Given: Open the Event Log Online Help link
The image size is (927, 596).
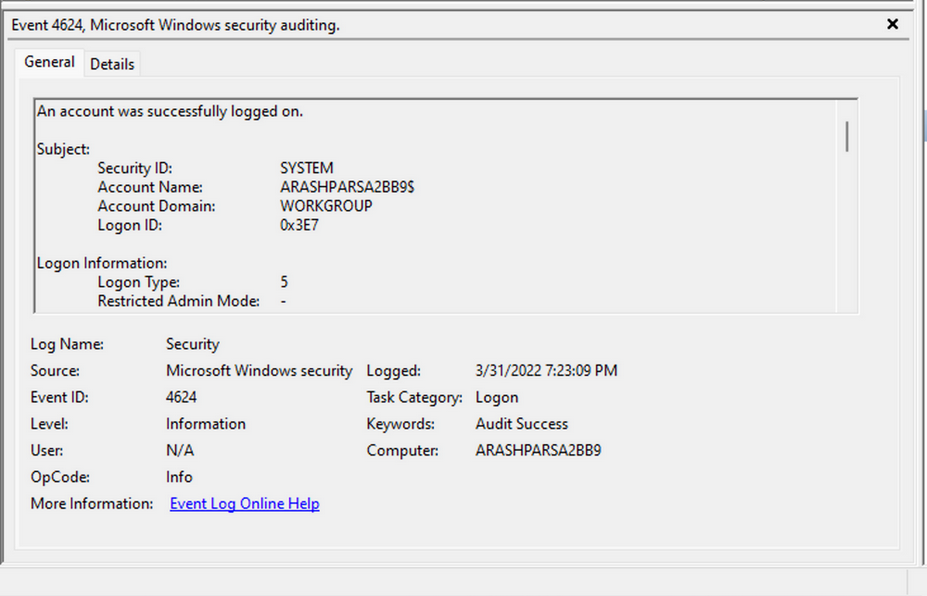Looking at the screenshot, I should (x=244, y=503).
